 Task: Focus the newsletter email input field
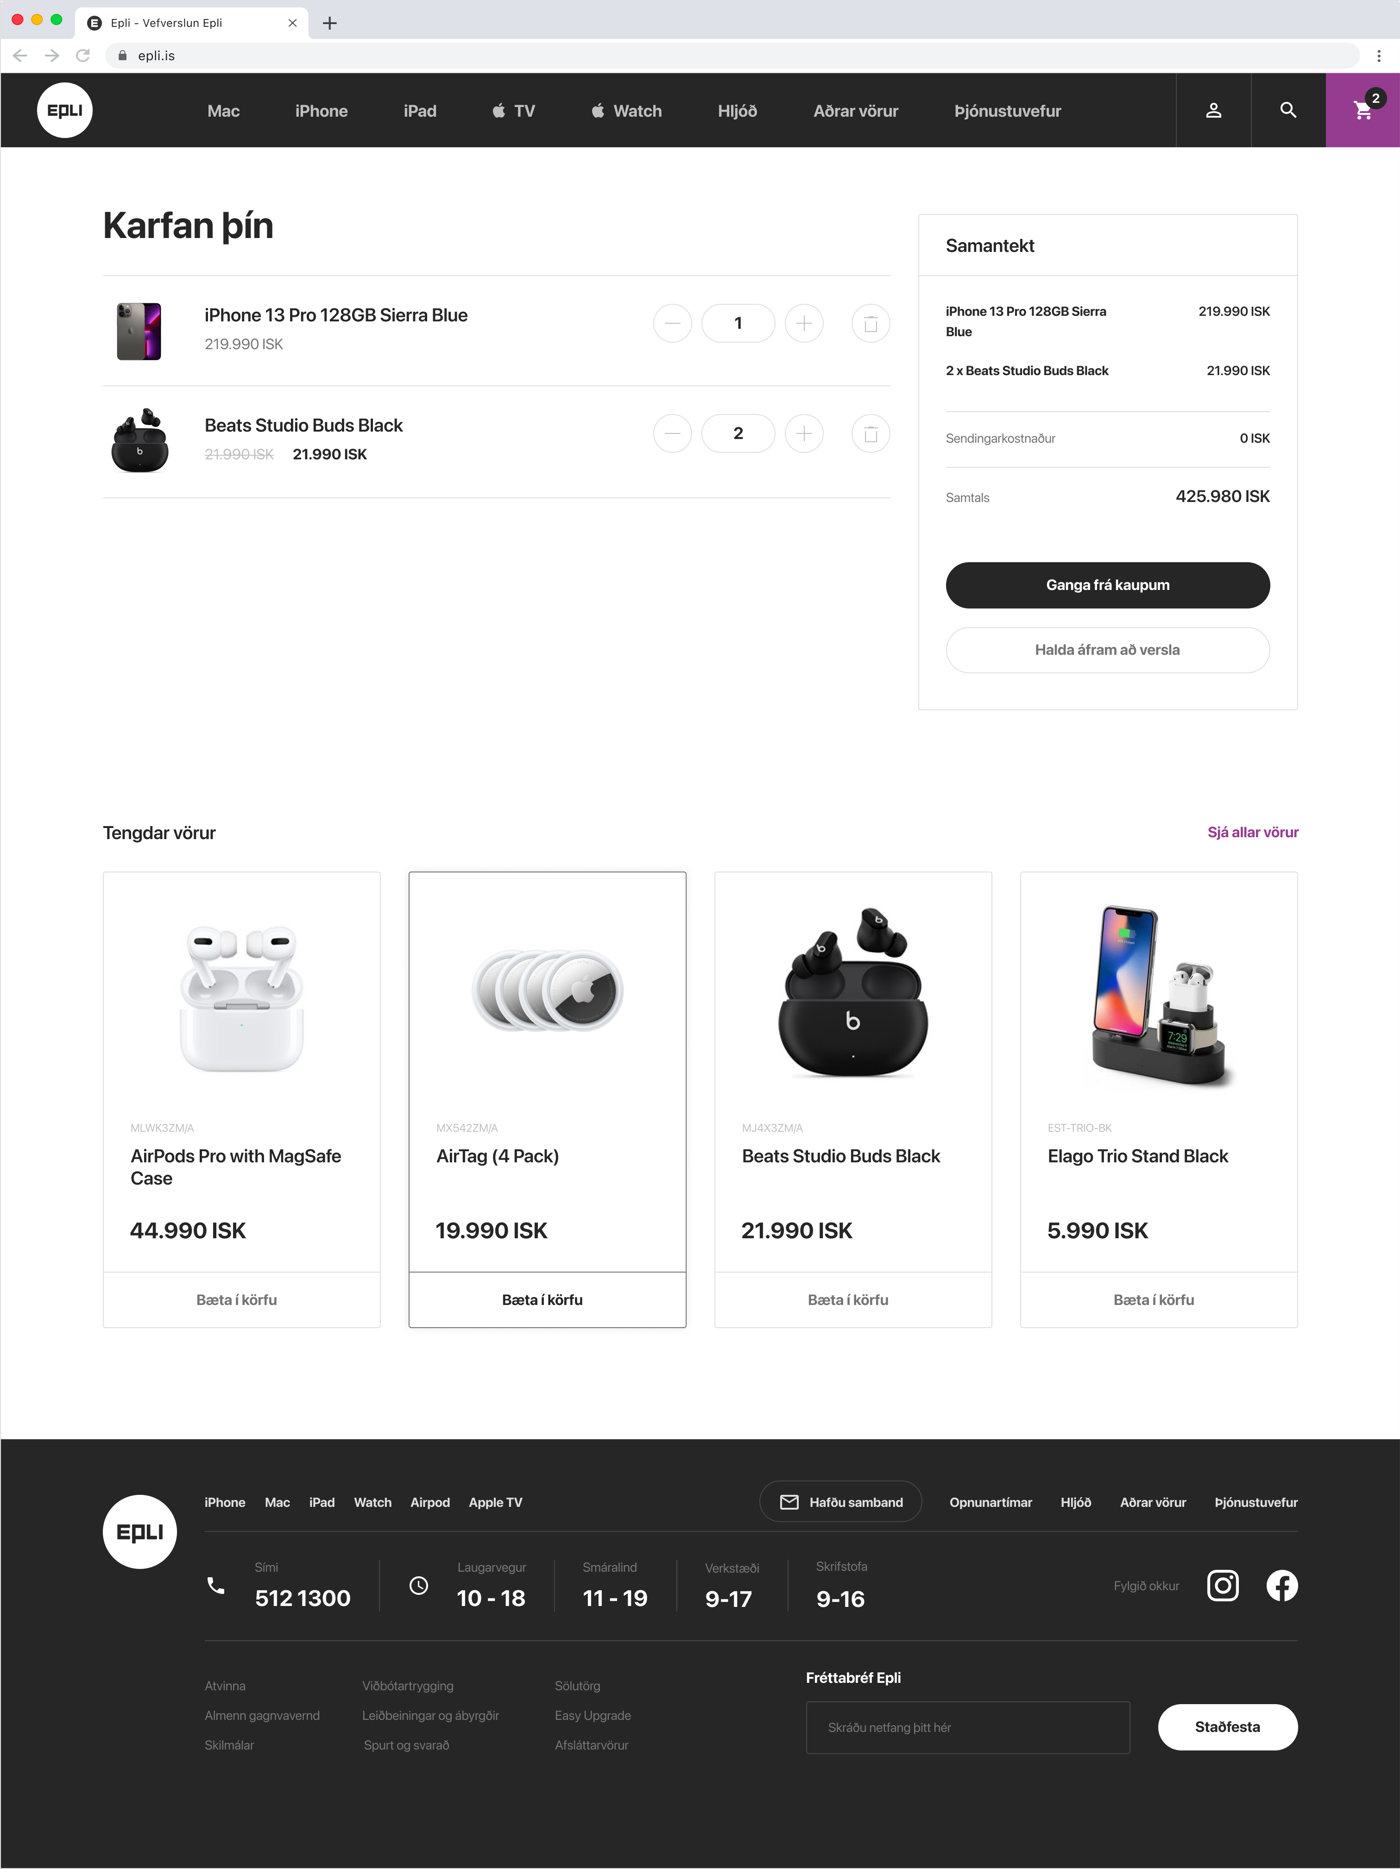[968, 1727]
